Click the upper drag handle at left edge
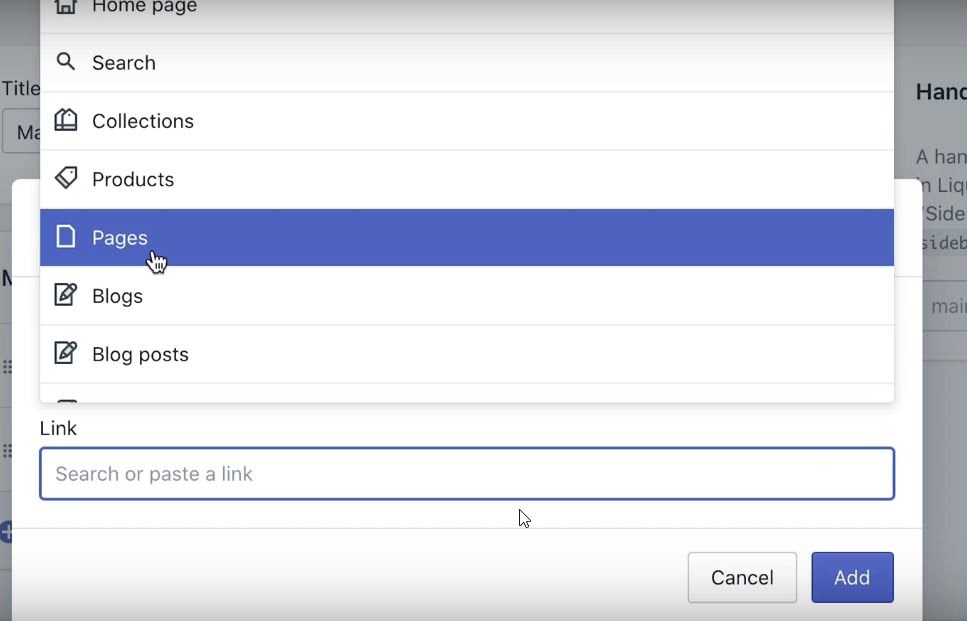 click(x=7, y=367)
